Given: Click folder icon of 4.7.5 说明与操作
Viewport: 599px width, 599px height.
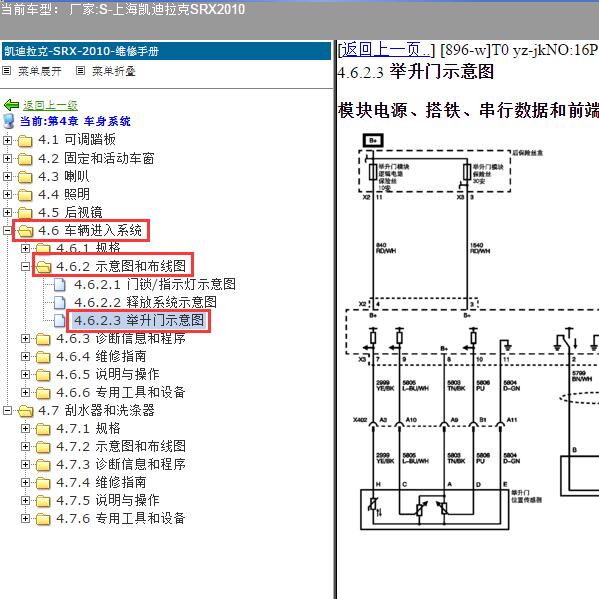Looking at the screenshot, I should [x=43, y=500].
